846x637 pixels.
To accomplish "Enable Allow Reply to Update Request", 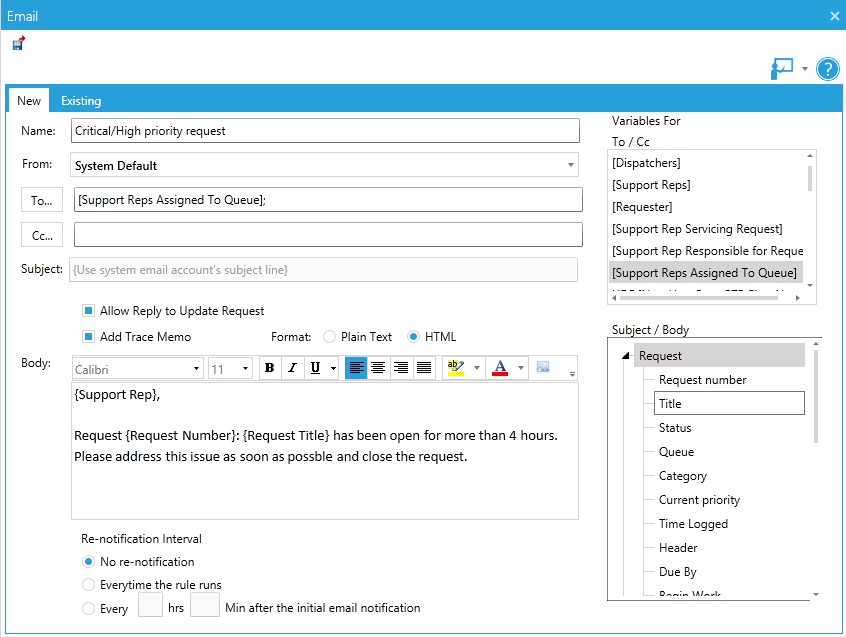I will 88,310.
